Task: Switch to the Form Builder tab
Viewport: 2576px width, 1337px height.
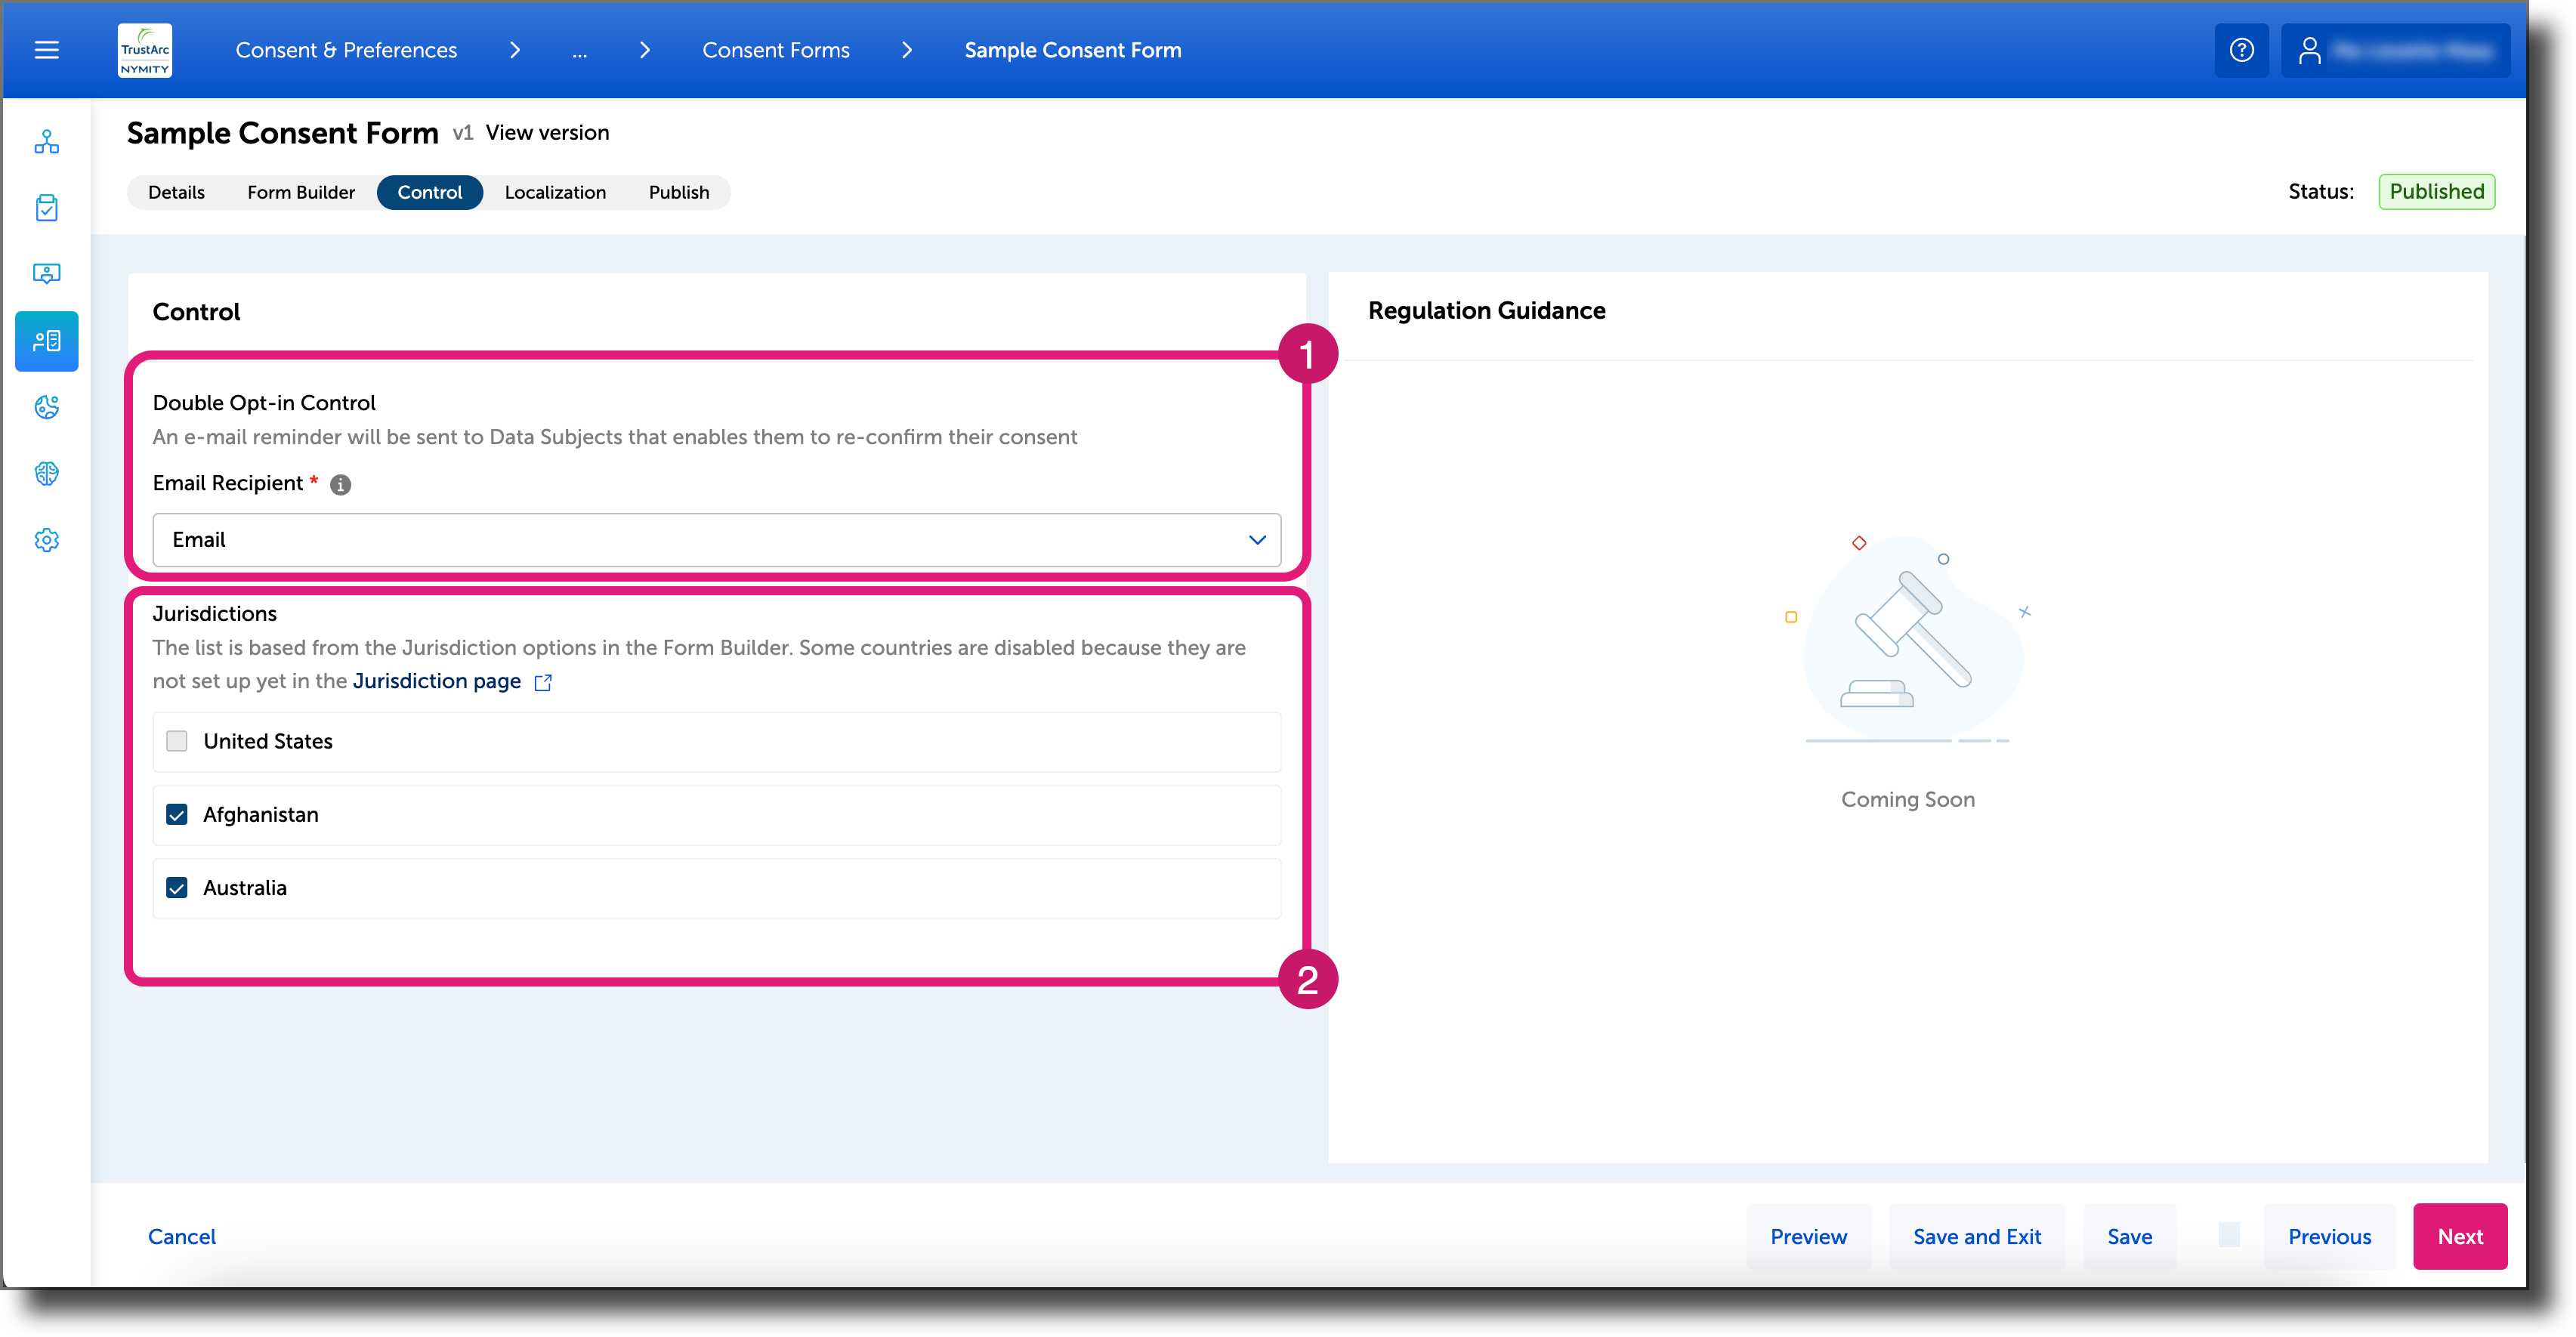Action: tap(300, 192)
